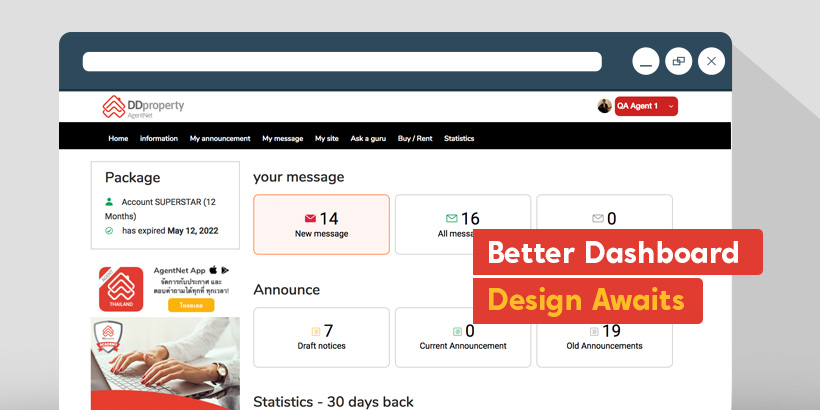
Task: Click the QA Agent profile avatar
Action: click(604, 106)
